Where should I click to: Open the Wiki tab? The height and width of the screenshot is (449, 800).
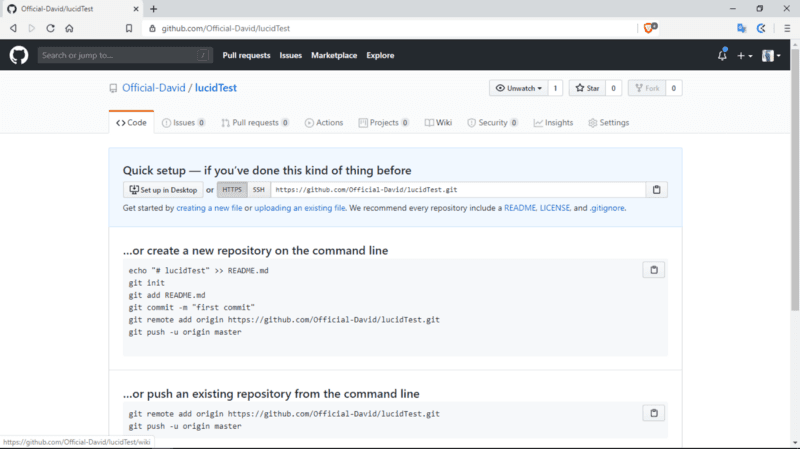point(438,123)
